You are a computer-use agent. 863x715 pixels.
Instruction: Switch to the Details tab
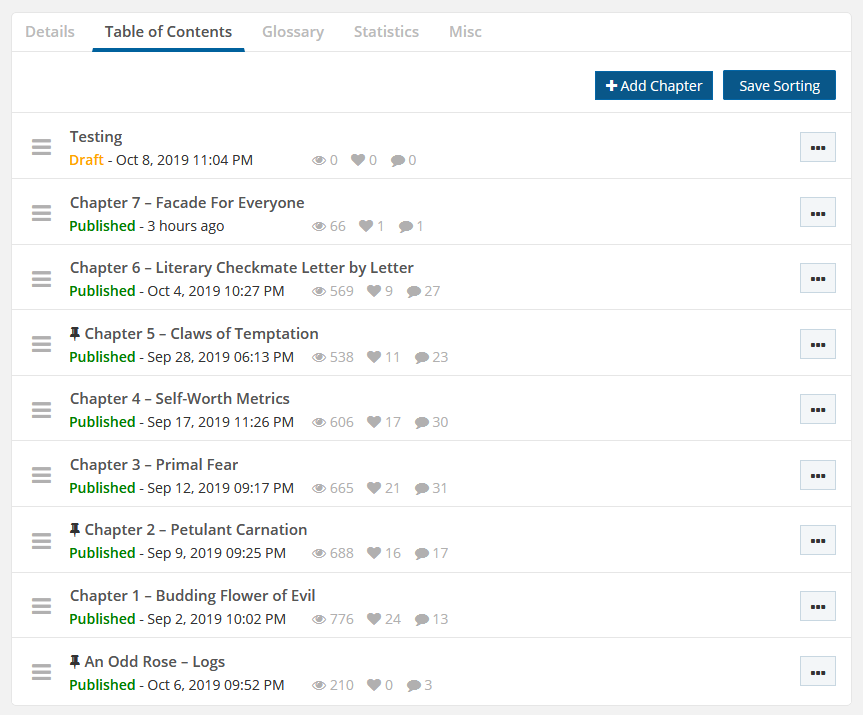[50, 32]
